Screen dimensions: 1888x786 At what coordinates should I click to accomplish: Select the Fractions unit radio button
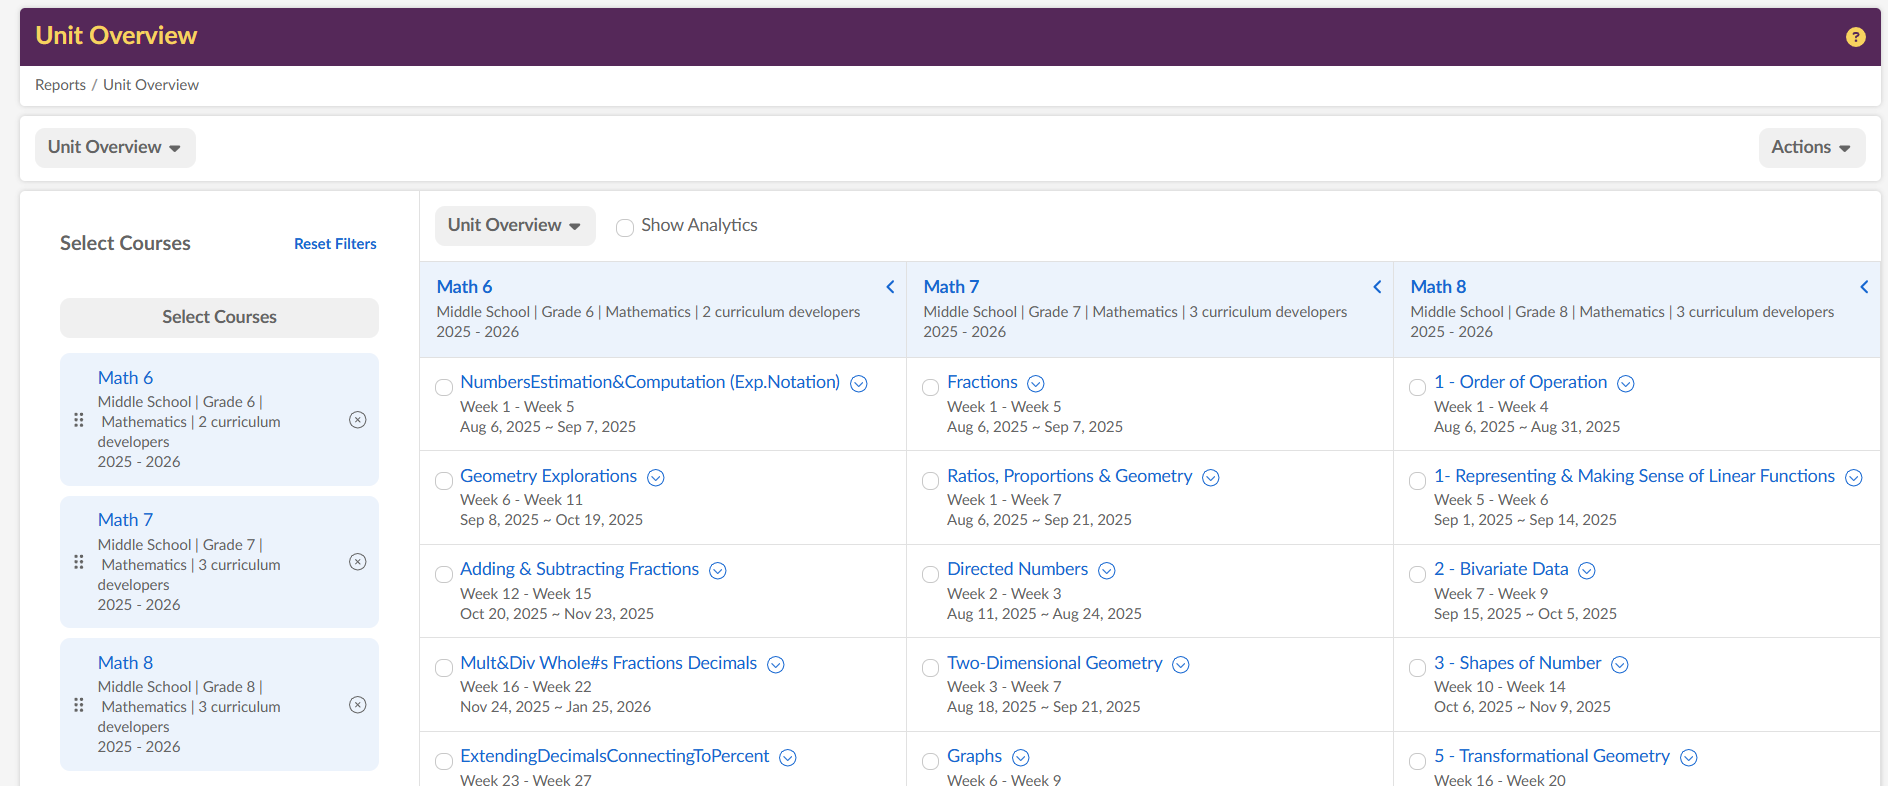930,387
